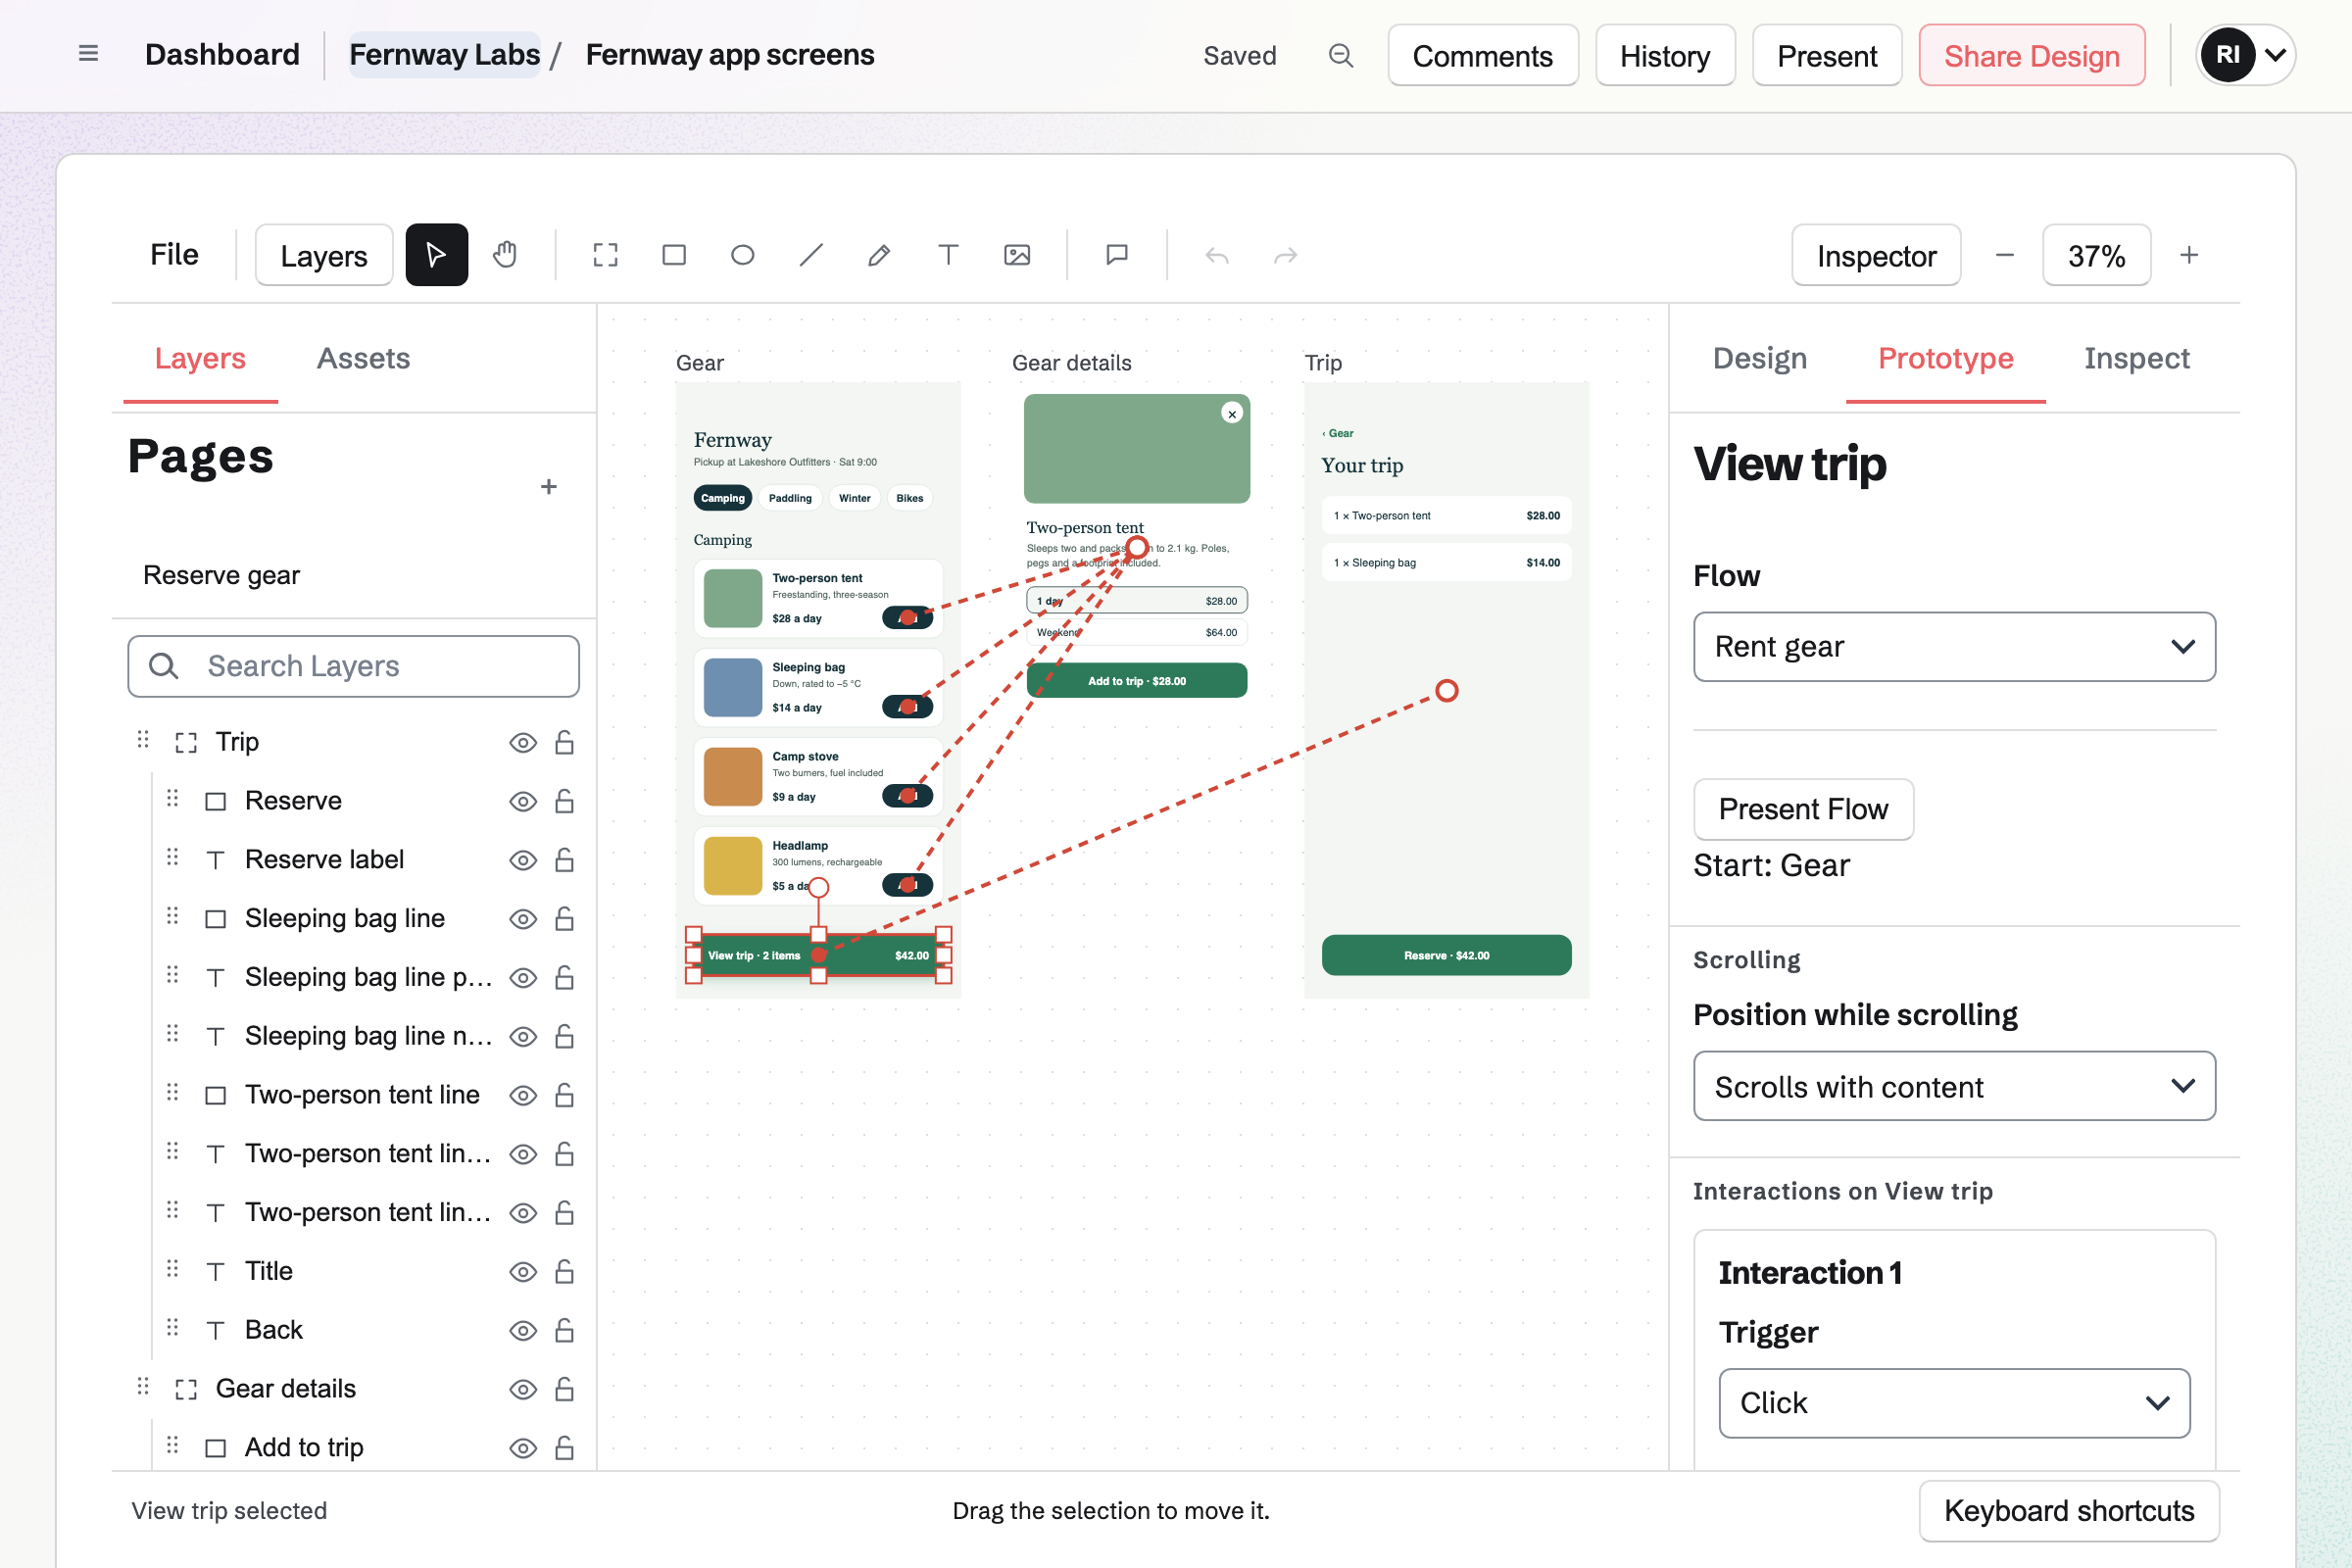2352x1568 pixels.
Task: Click the Share Design button
Action: 2031,56
